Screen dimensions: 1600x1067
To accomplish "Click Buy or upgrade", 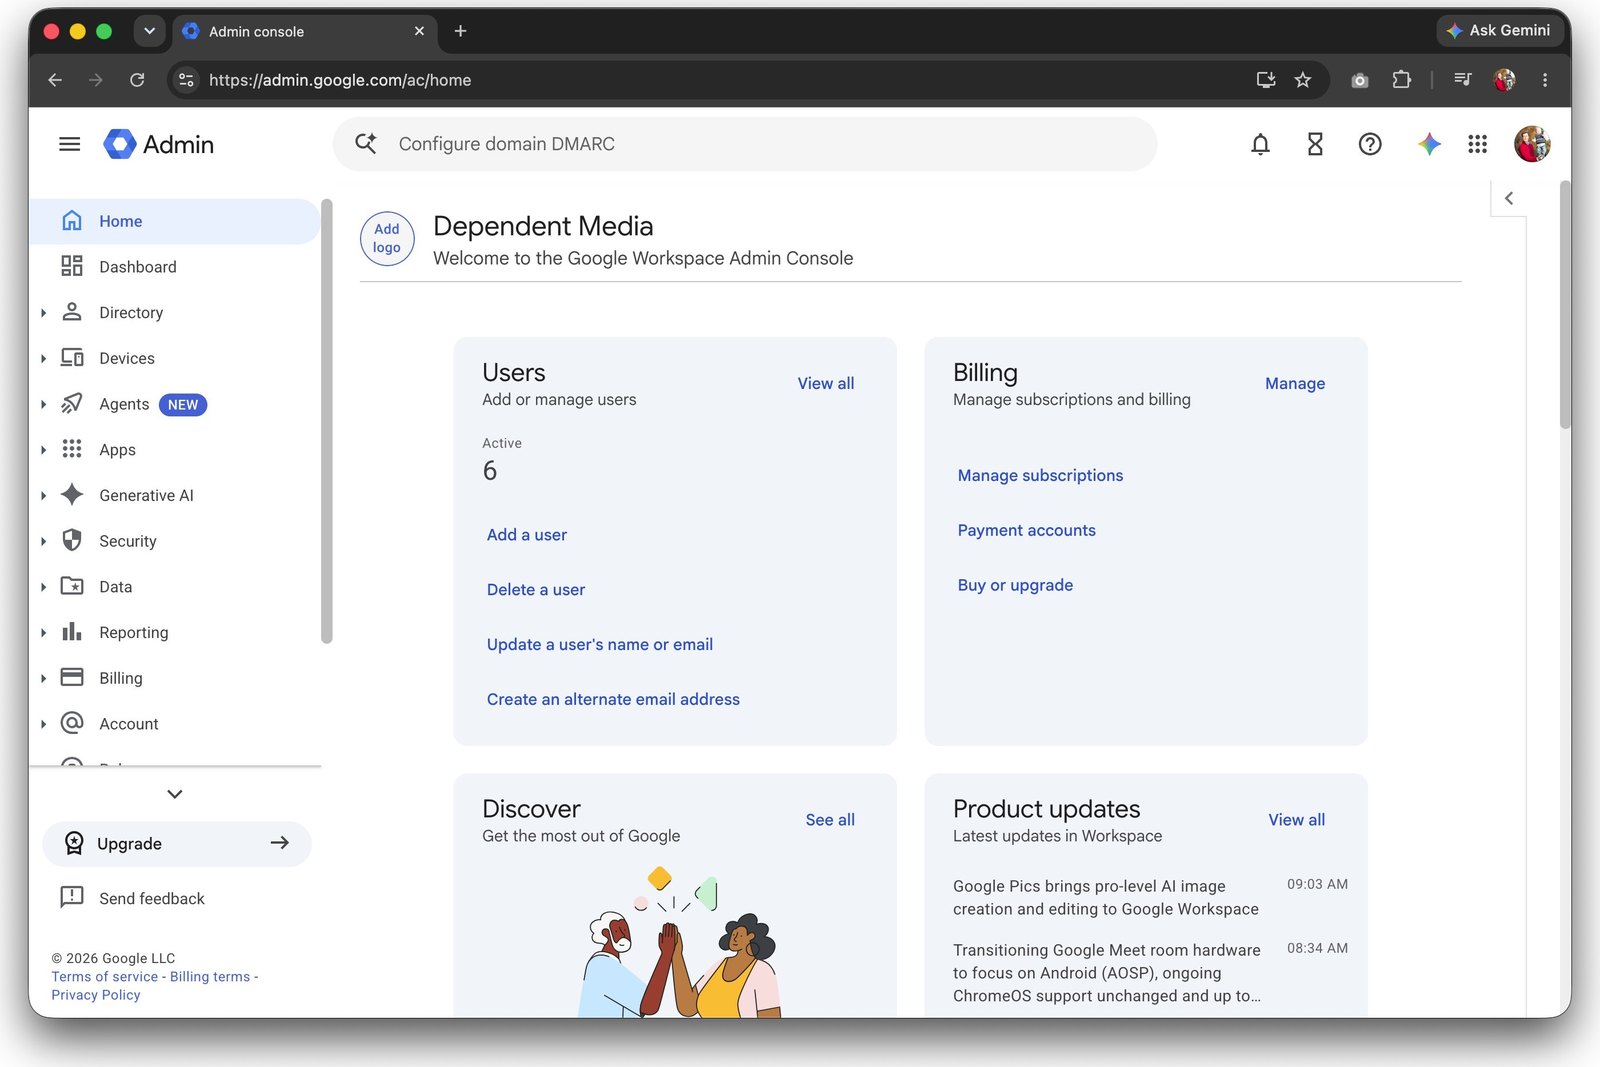I will coord(1015,586).
